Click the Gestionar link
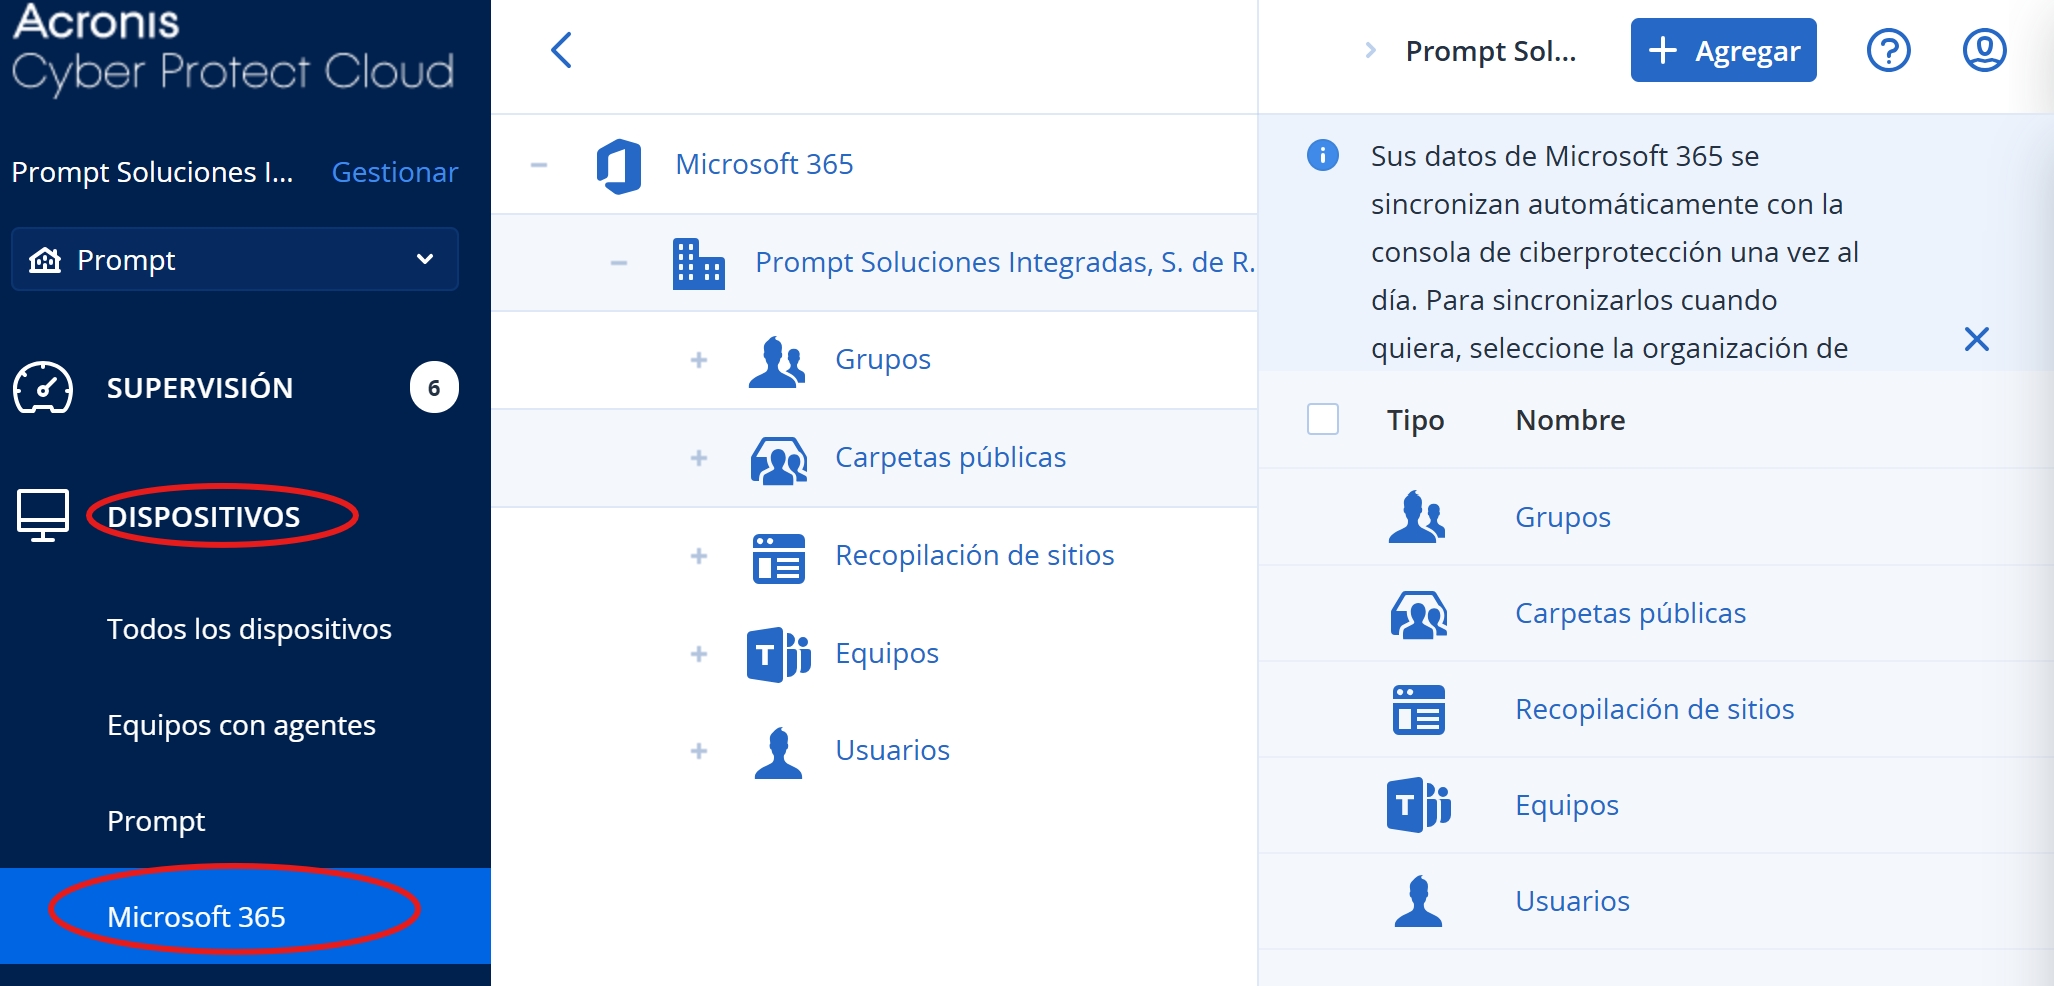Screen dimensions: 2054x986 395,172
